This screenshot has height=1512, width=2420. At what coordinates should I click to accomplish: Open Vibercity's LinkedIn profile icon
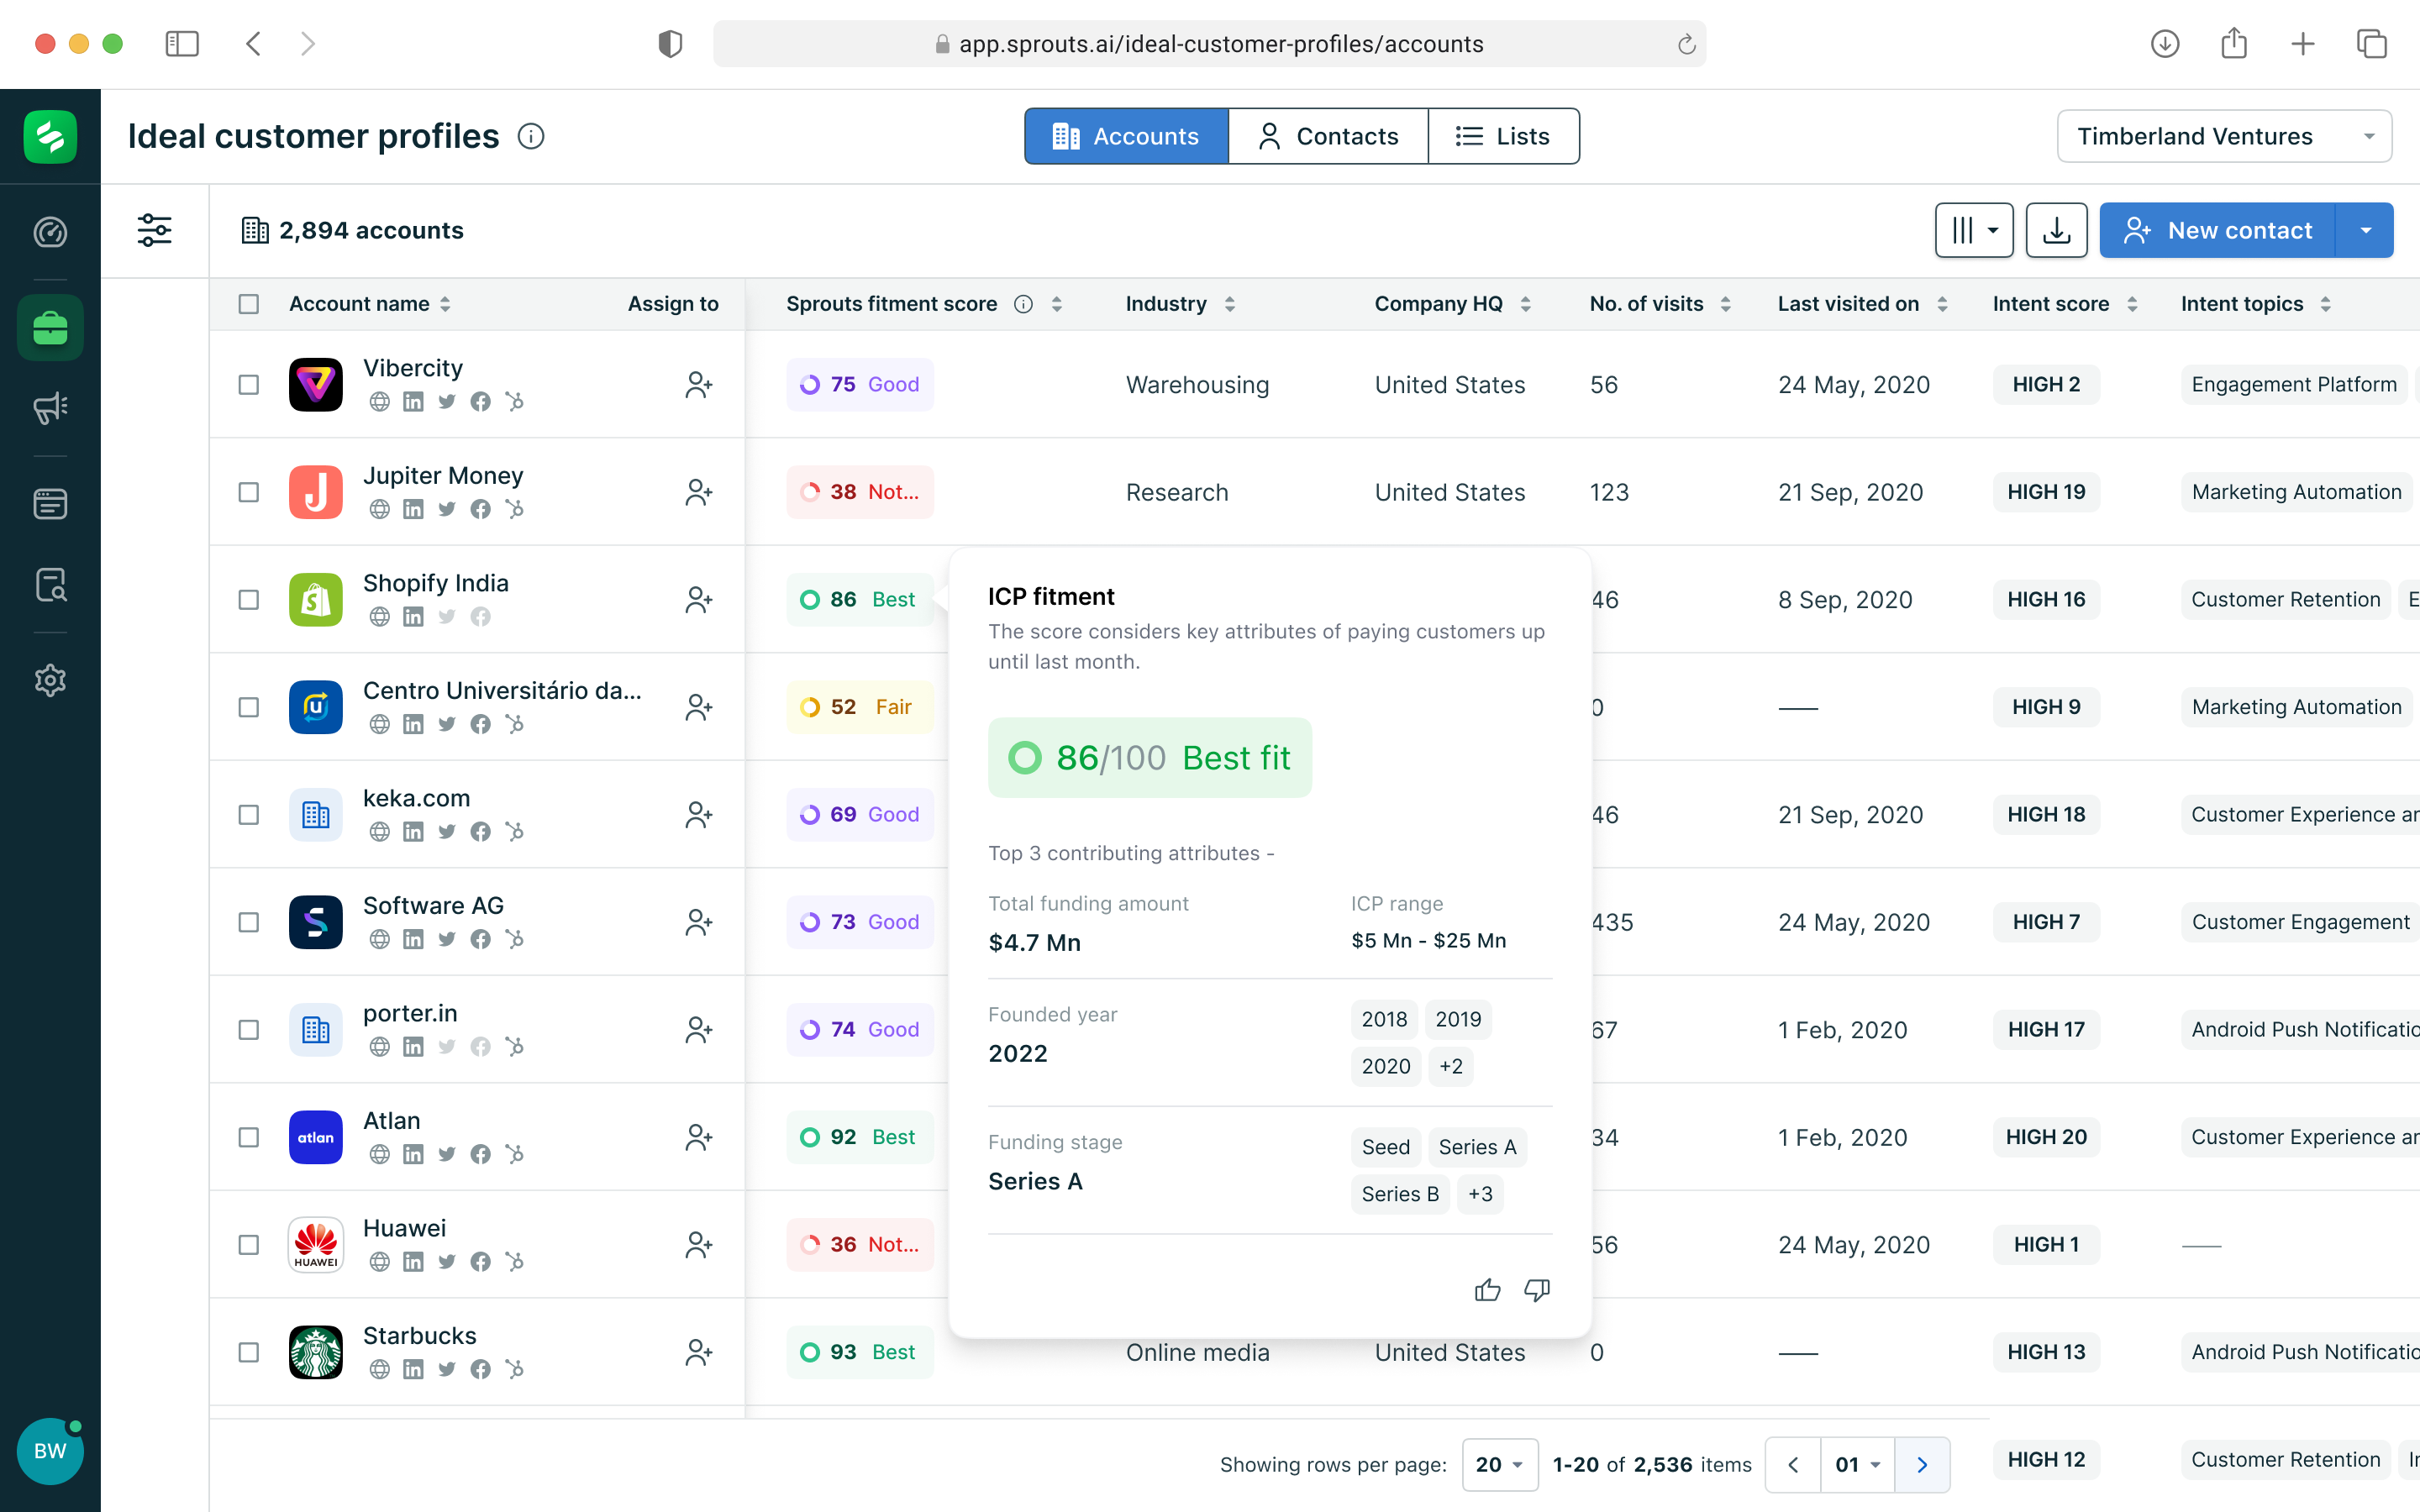[413, 402]
